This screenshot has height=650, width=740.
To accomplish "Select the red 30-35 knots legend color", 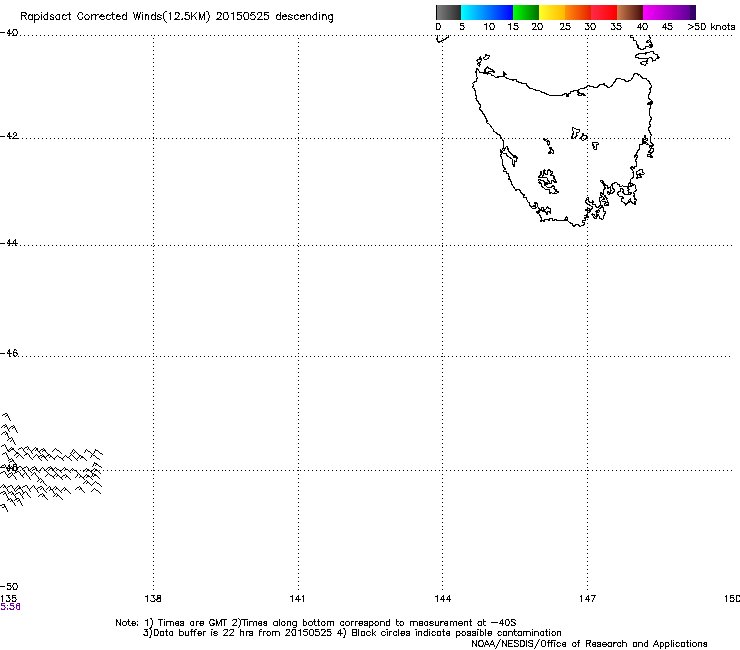I will tap(604, 12).
